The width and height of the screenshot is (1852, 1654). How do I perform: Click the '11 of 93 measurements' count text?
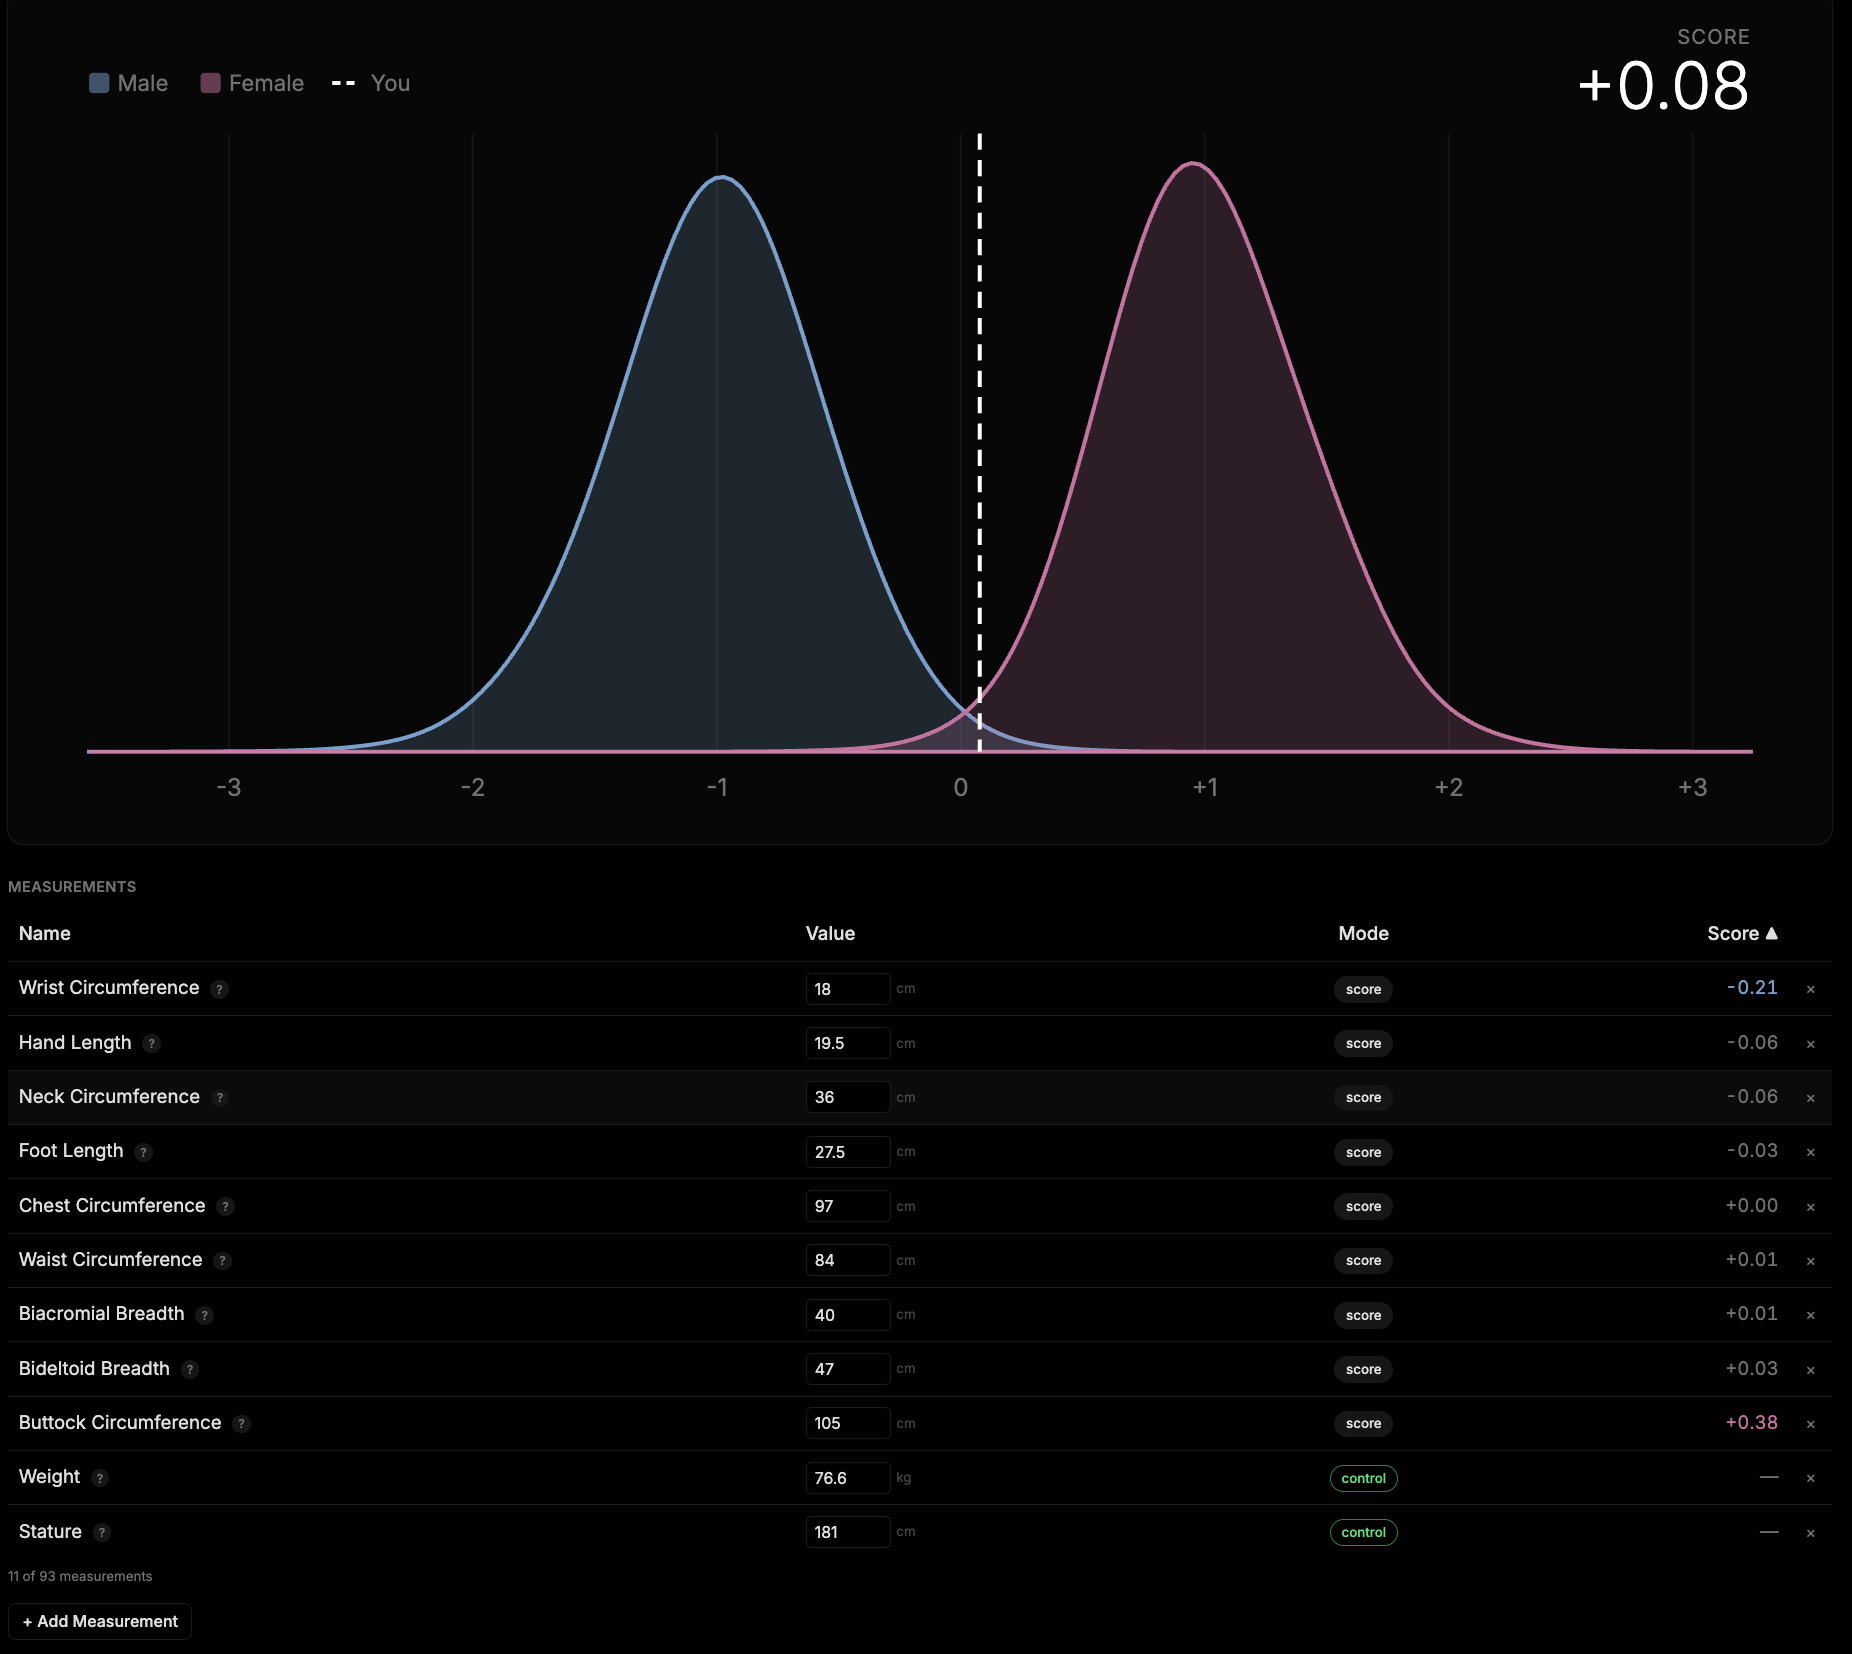[x=80, y=1576]
